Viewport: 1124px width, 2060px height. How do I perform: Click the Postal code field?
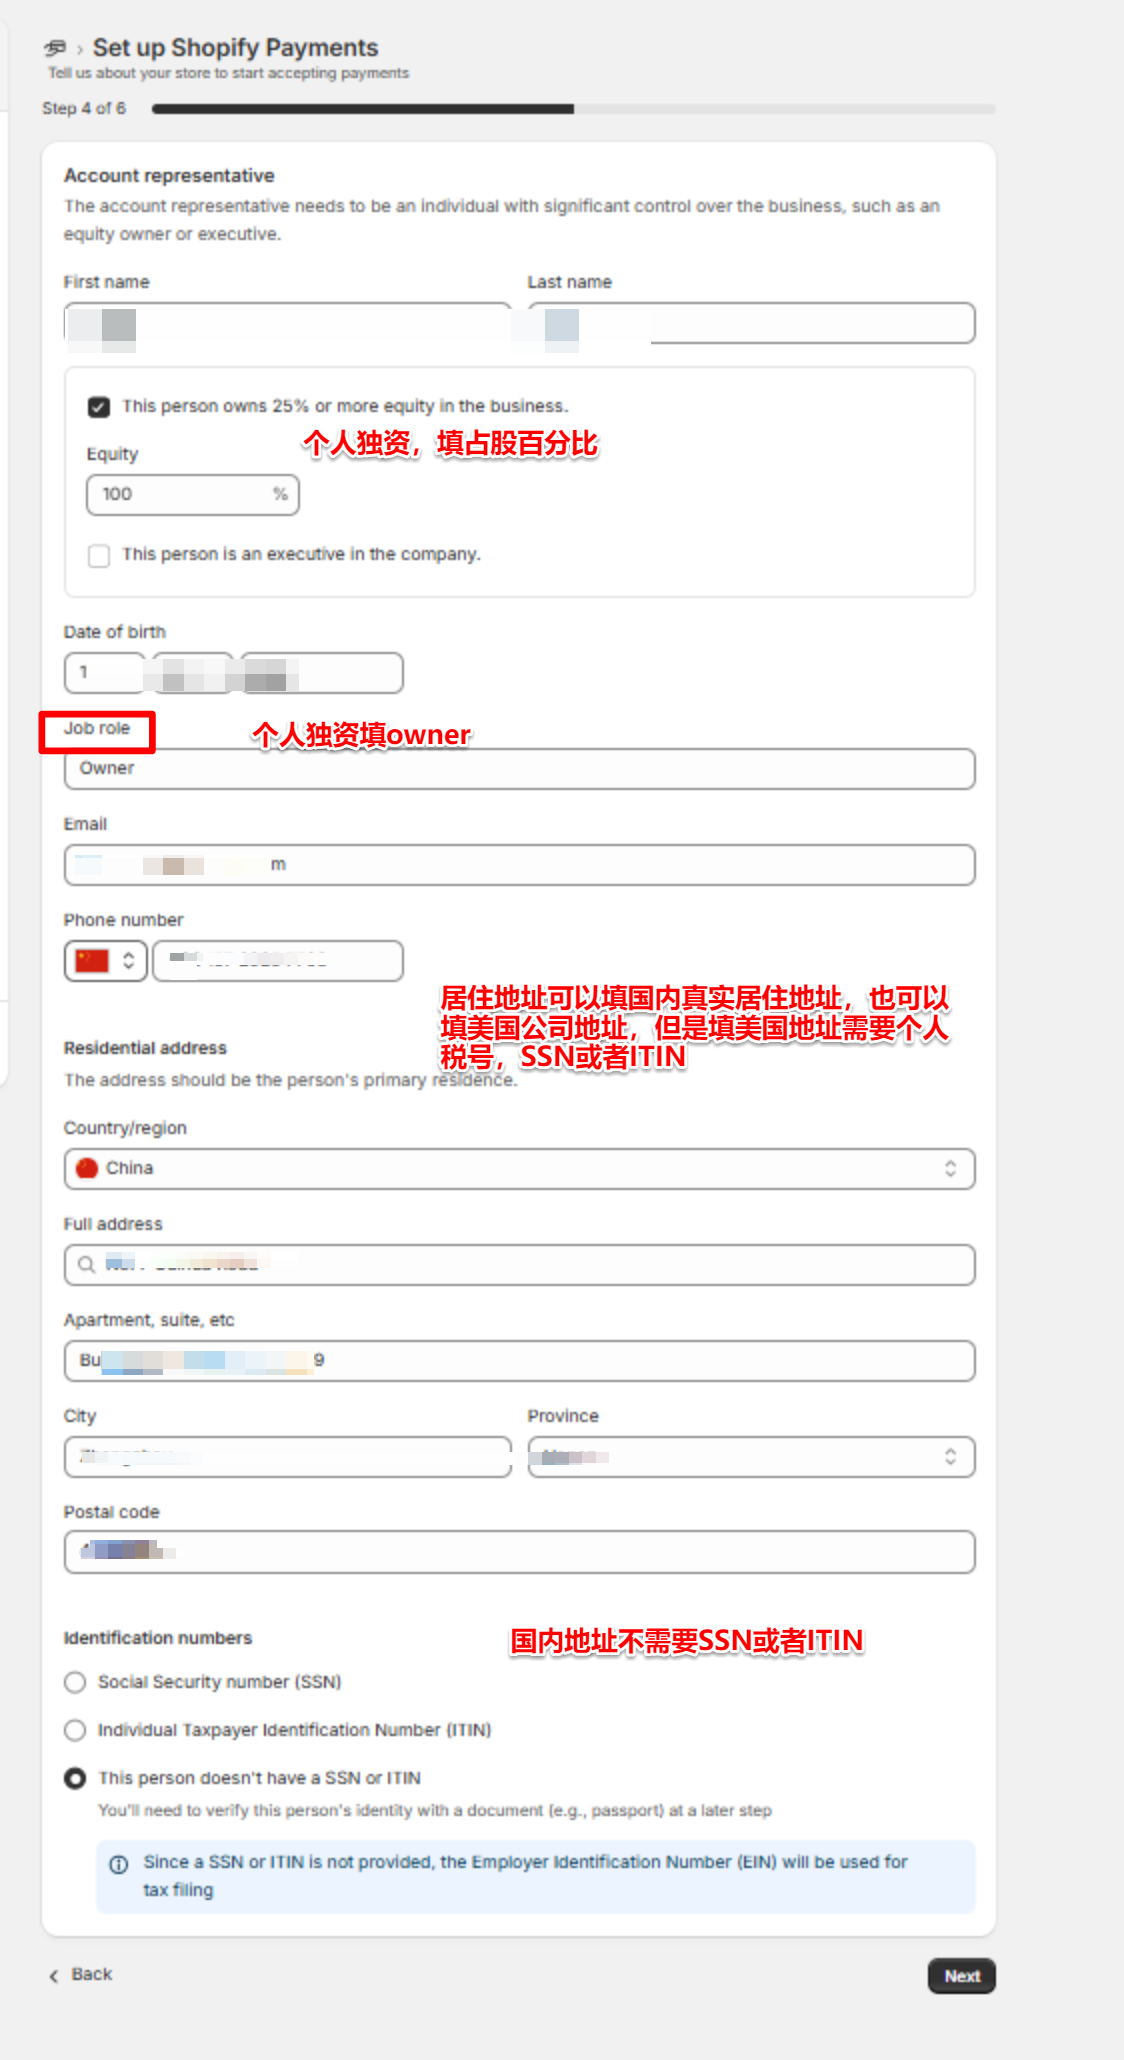coord(519,1552)
